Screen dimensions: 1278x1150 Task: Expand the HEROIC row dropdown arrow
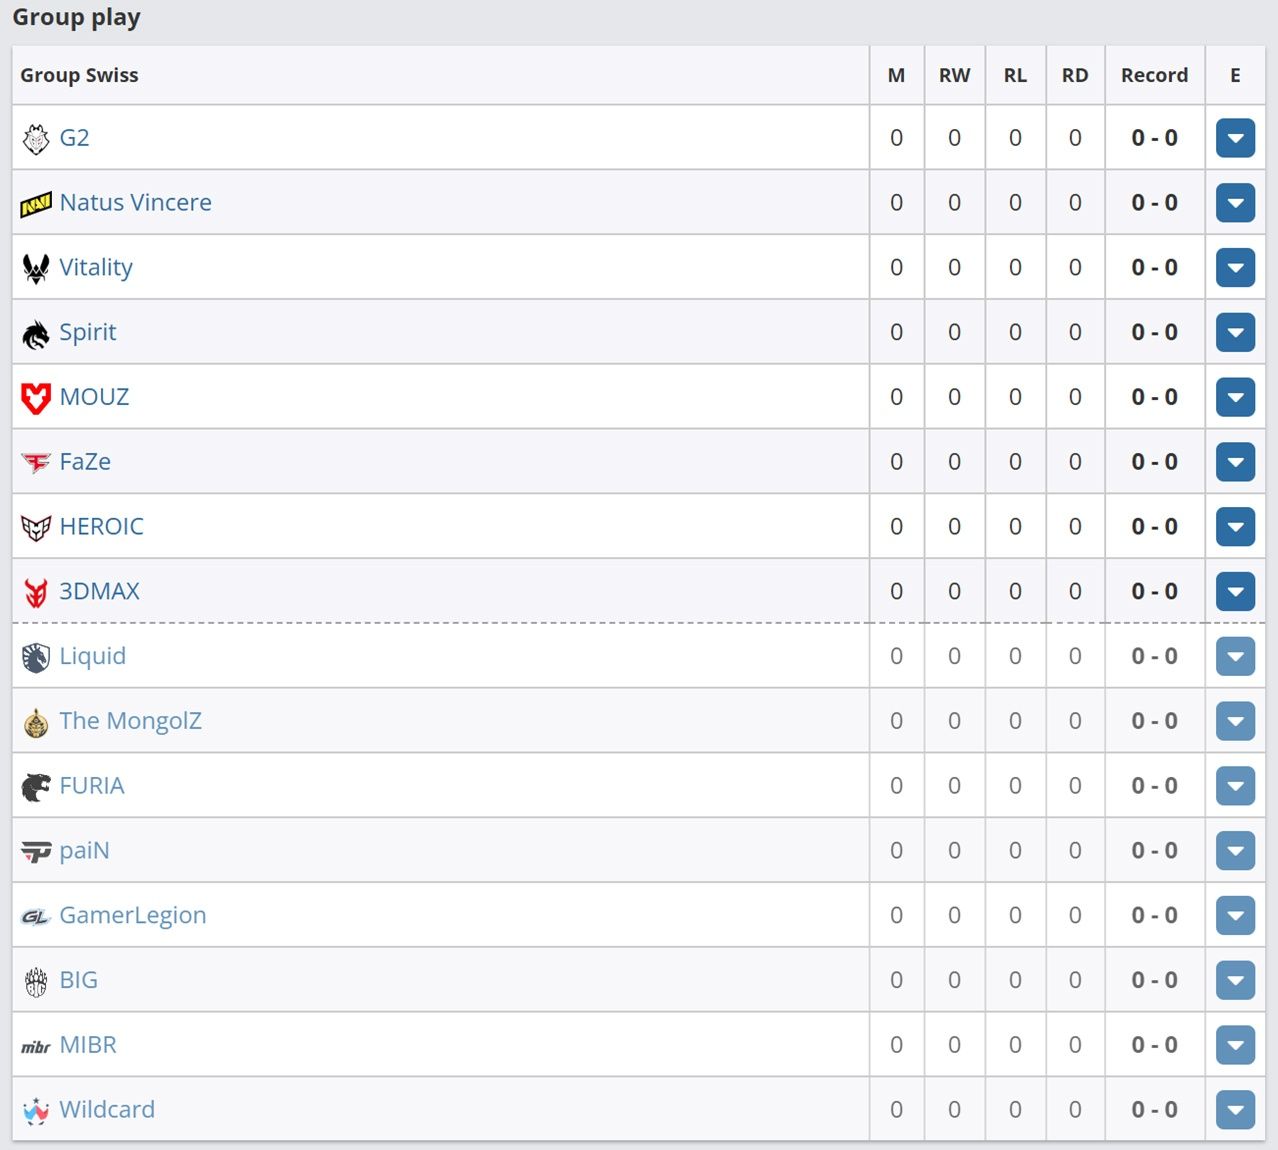pos(1235,527)
